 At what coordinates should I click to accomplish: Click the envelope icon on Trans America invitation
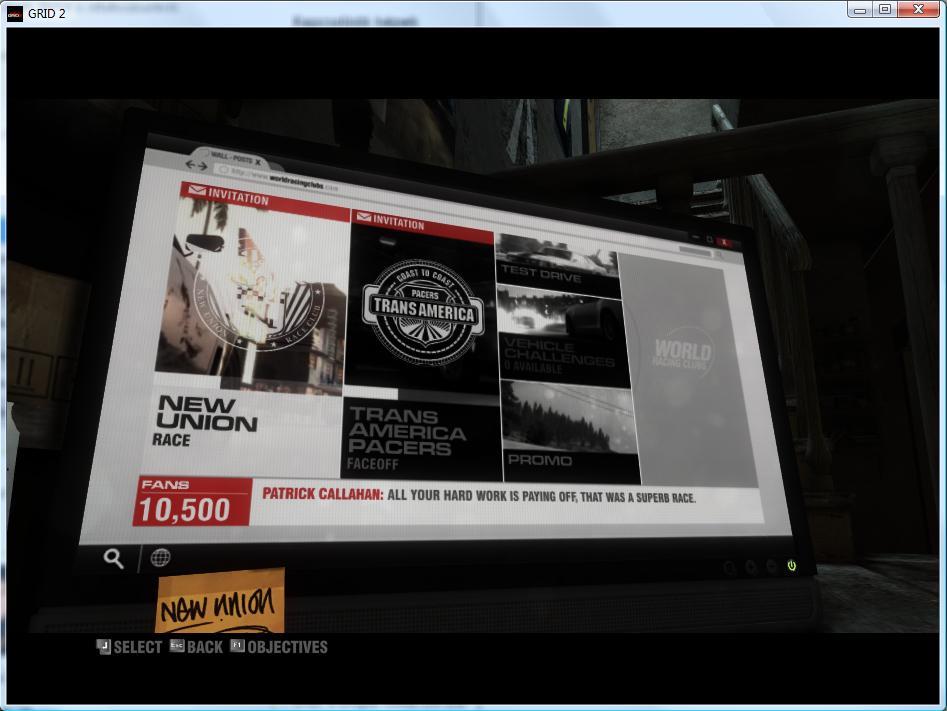point(364,217)
